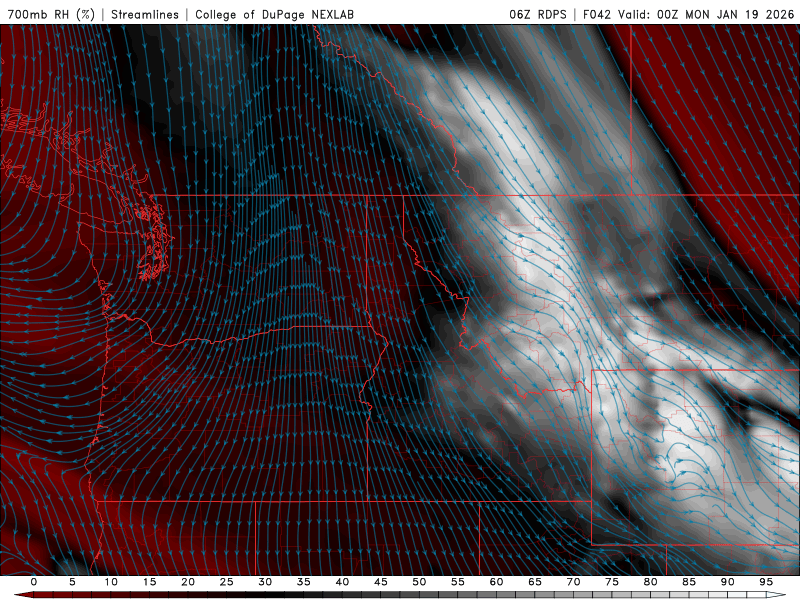Click the color scale label '25'
This screenshot has height=600, width=800.
[227, 582]
